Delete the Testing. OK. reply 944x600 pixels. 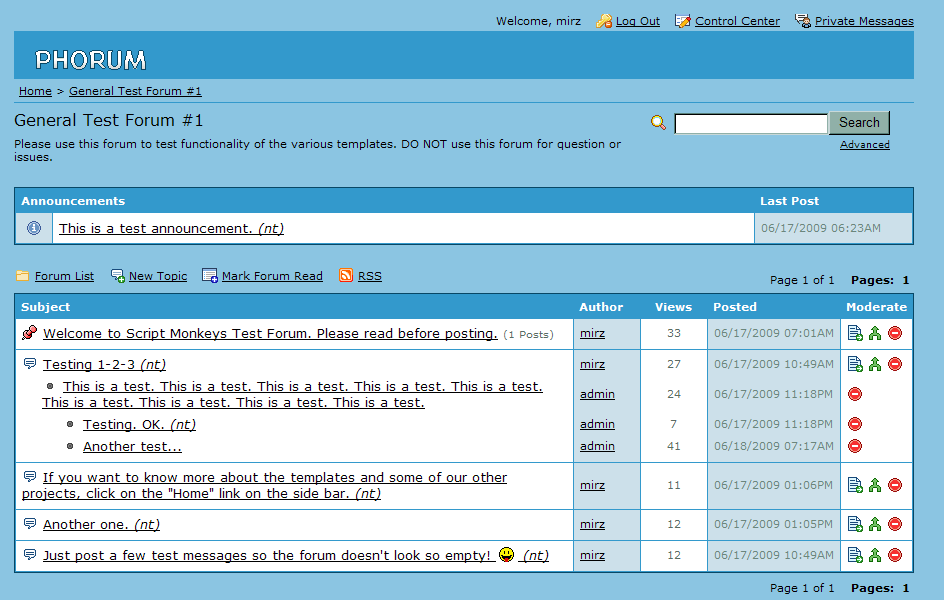(x=855, y=424)
